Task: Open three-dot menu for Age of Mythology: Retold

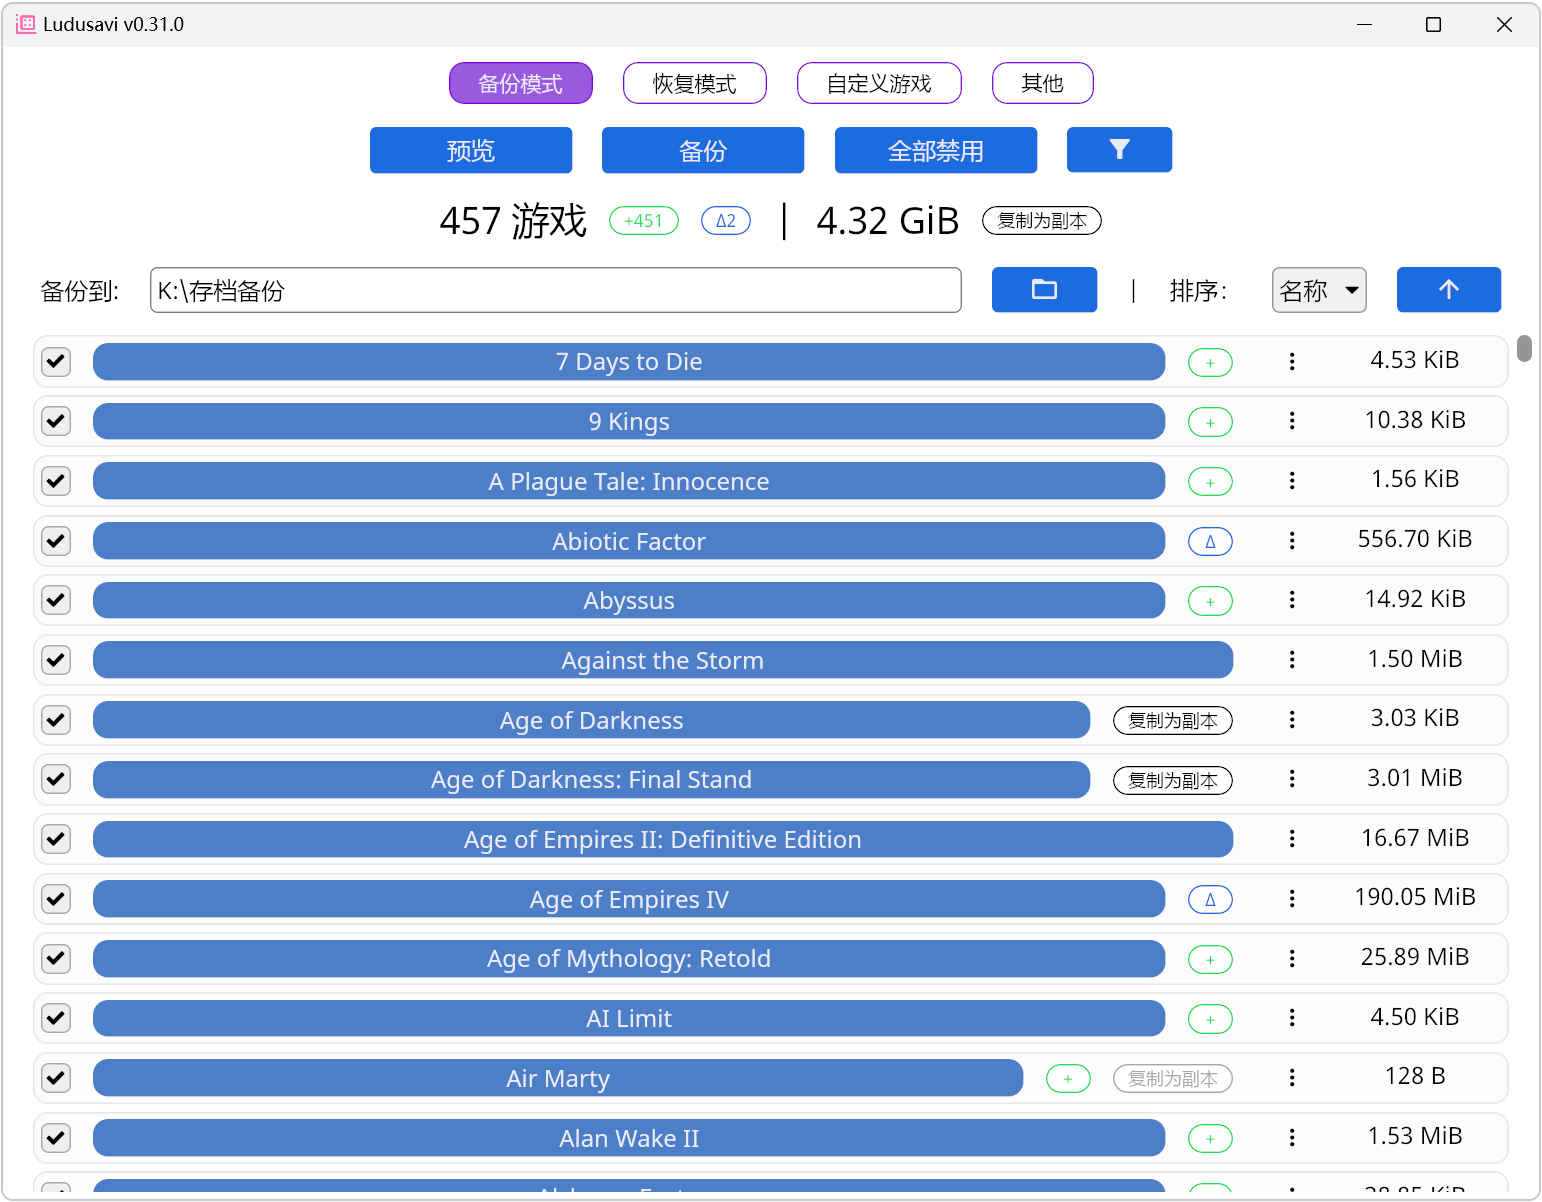Action: pyautogui.click(x=1292, y=958)
